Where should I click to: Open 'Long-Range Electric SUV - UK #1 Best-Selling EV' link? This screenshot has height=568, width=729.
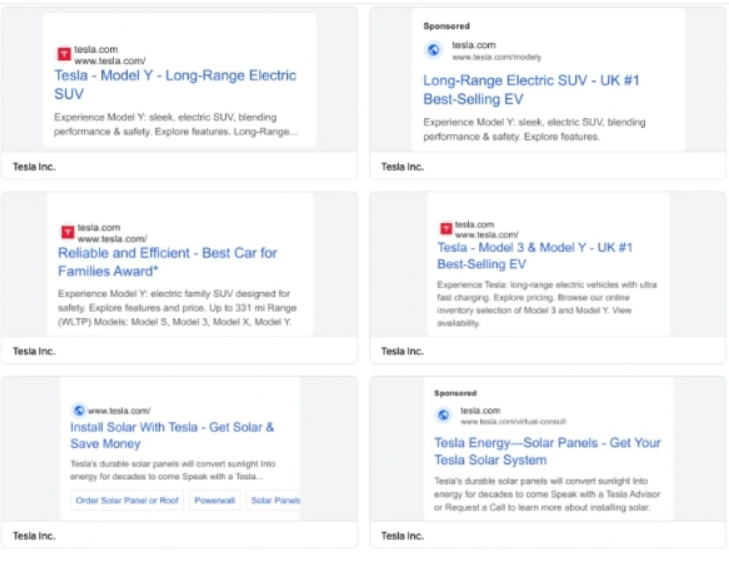531,89
